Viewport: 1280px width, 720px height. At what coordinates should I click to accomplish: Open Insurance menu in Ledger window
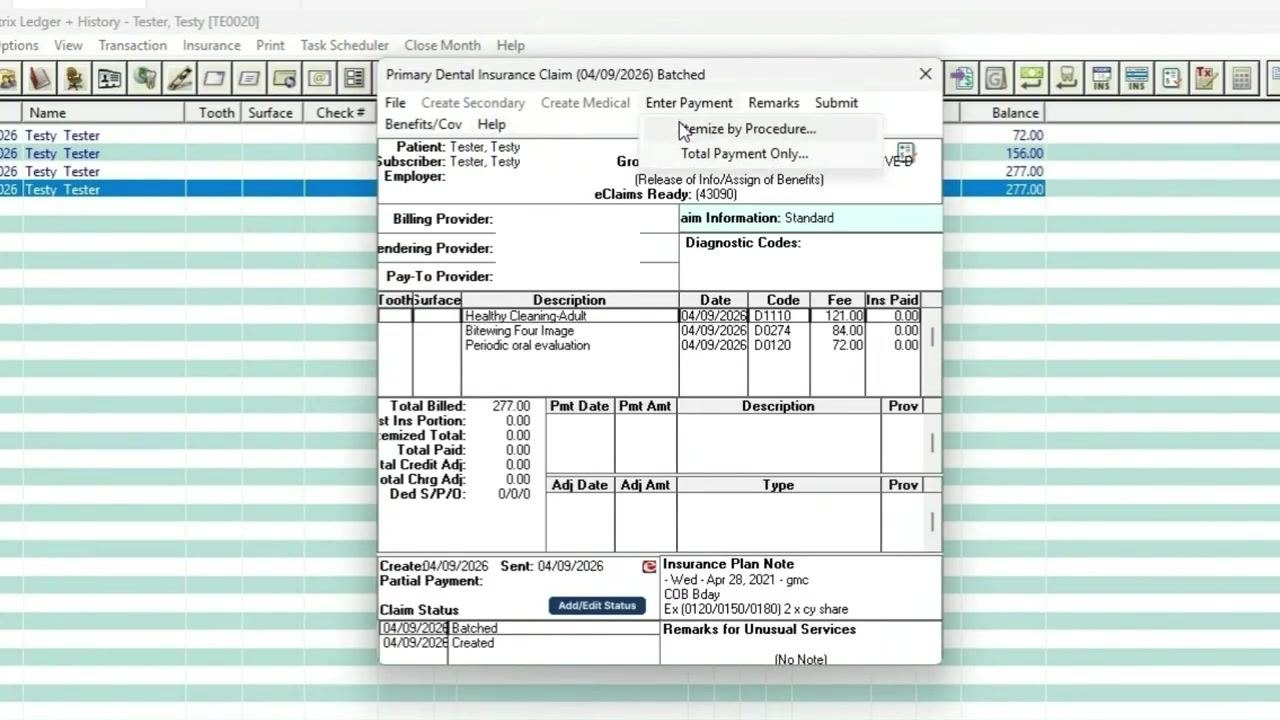coord(211,45)
